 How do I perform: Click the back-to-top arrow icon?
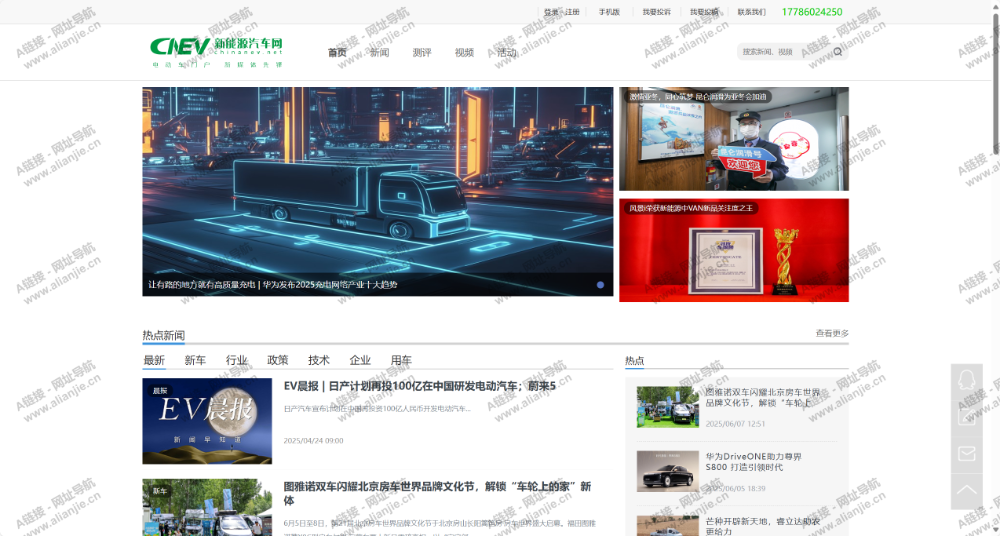click(x=967, y=490)
